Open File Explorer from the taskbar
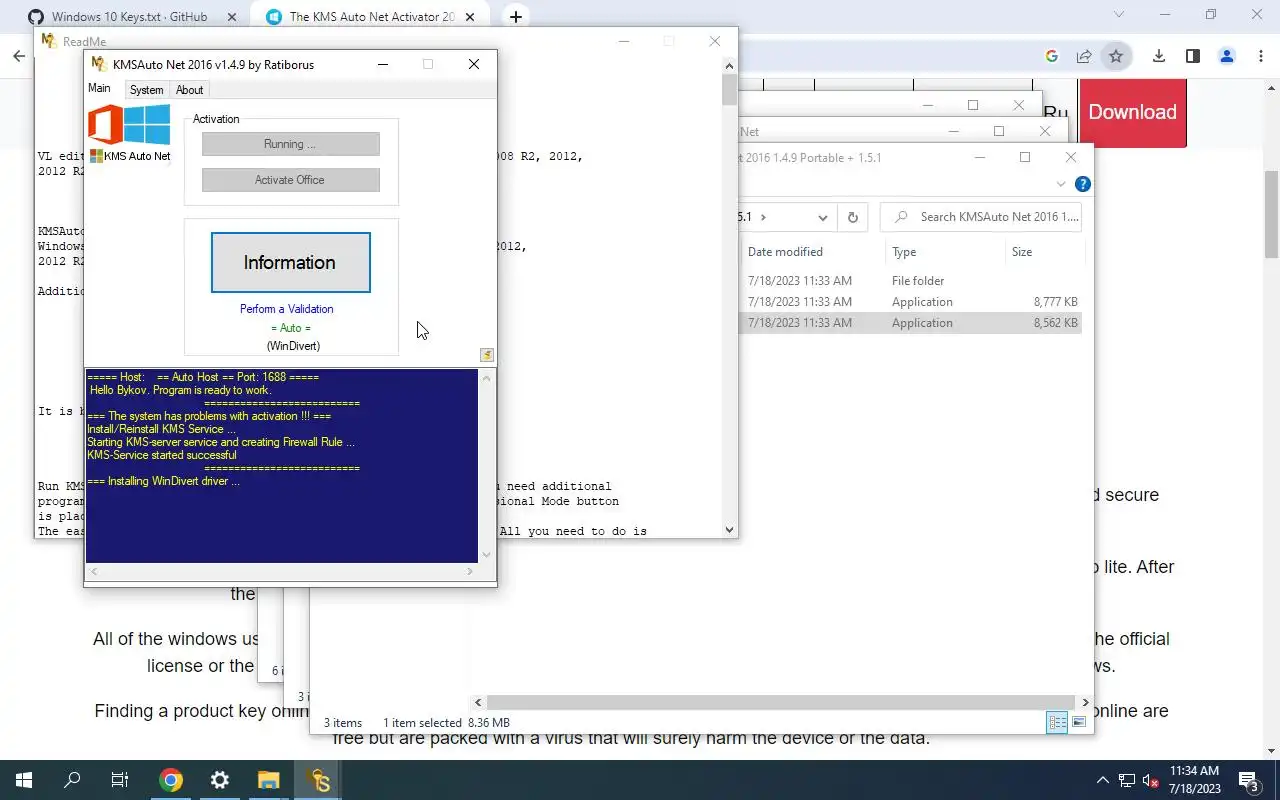 269,780
